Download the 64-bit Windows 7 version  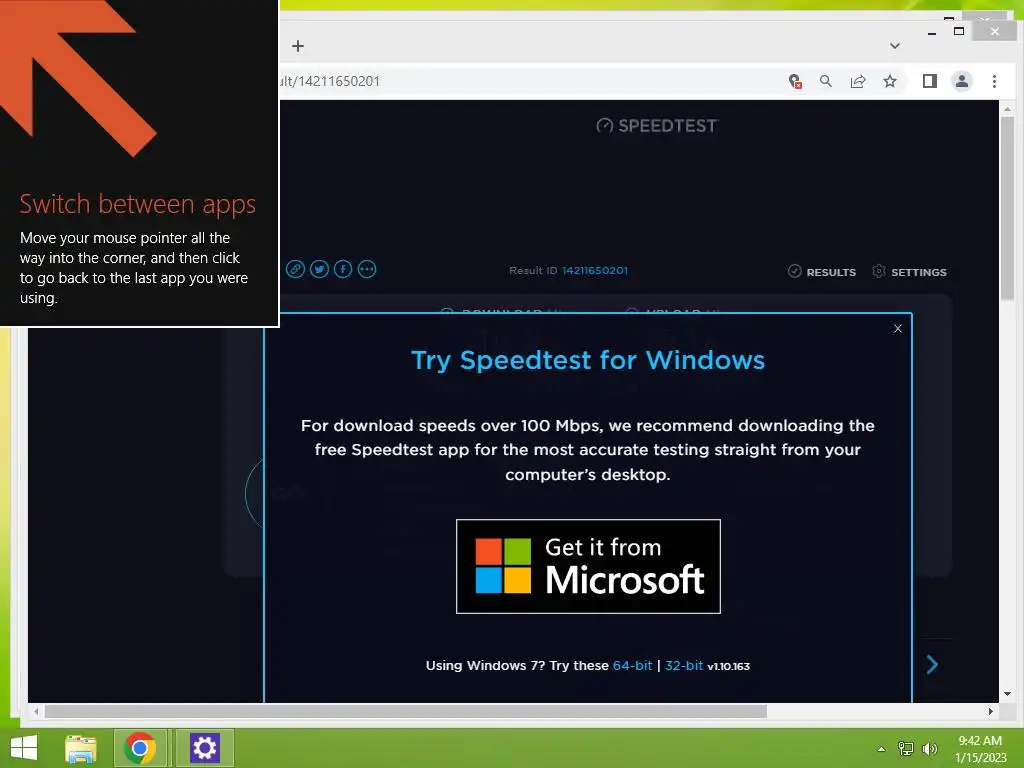[x=632, y=665]
